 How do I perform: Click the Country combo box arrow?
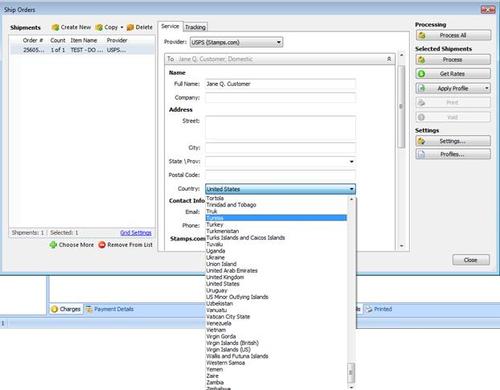click(x=351, y=189)
